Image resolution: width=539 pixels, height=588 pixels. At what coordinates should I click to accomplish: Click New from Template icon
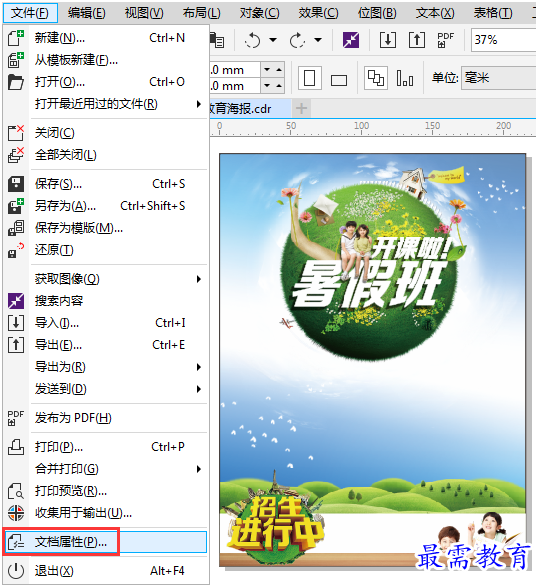[x=16, y=60]
